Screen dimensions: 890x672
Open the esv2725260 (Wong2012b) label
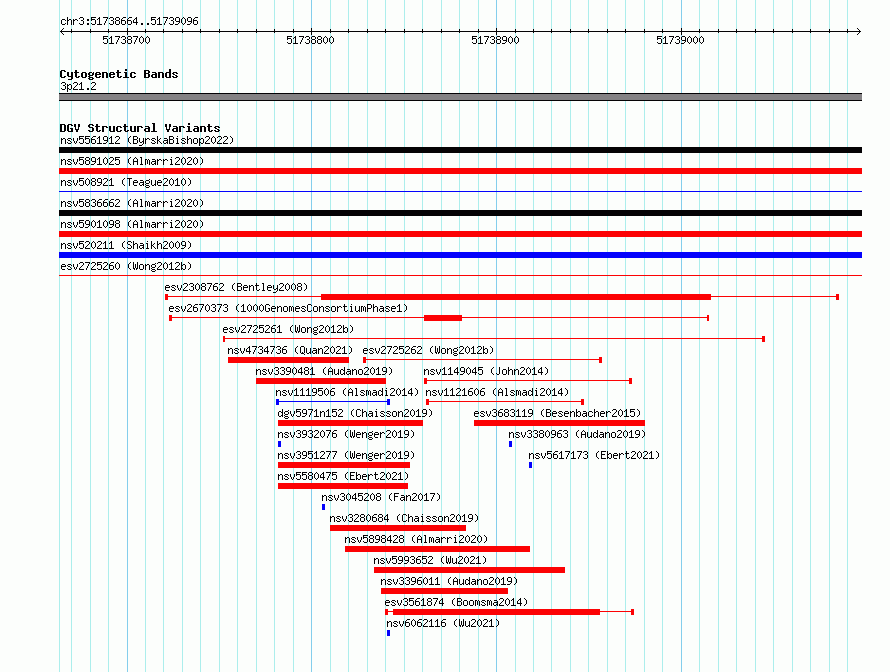[126, 266]
